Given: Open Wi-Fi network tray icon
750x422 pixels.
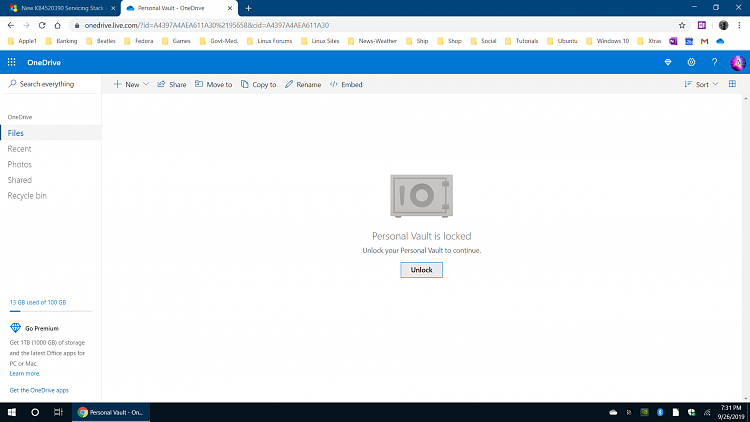Looking at the screenshot, I should [x=707, y=412].
